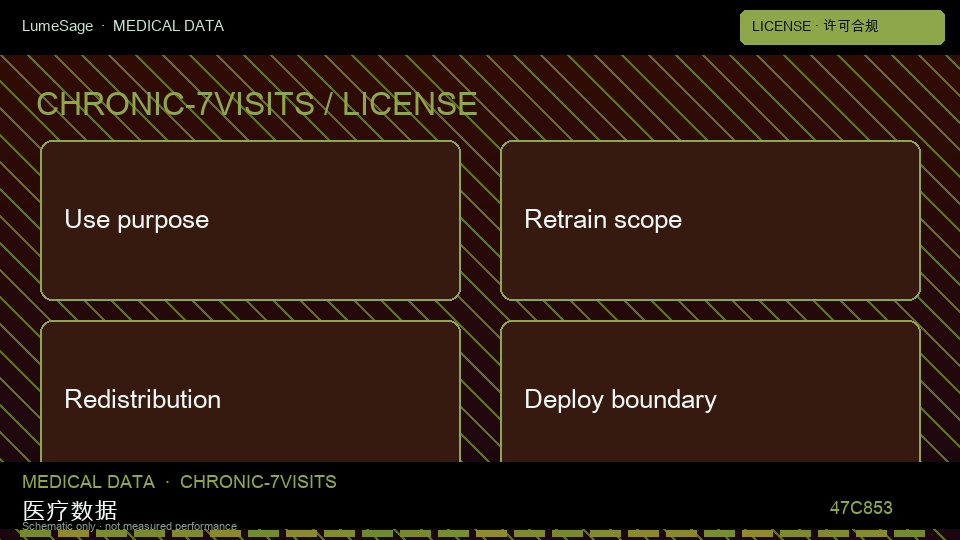960x540 pixels.
Task: Open the Retrain scope card
Action: tap(710, 220)
